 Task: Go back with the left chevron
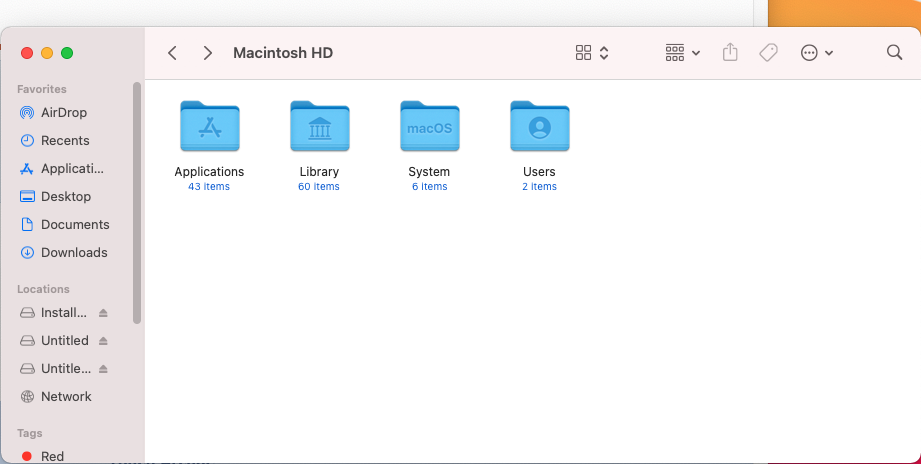coord(172,53)
